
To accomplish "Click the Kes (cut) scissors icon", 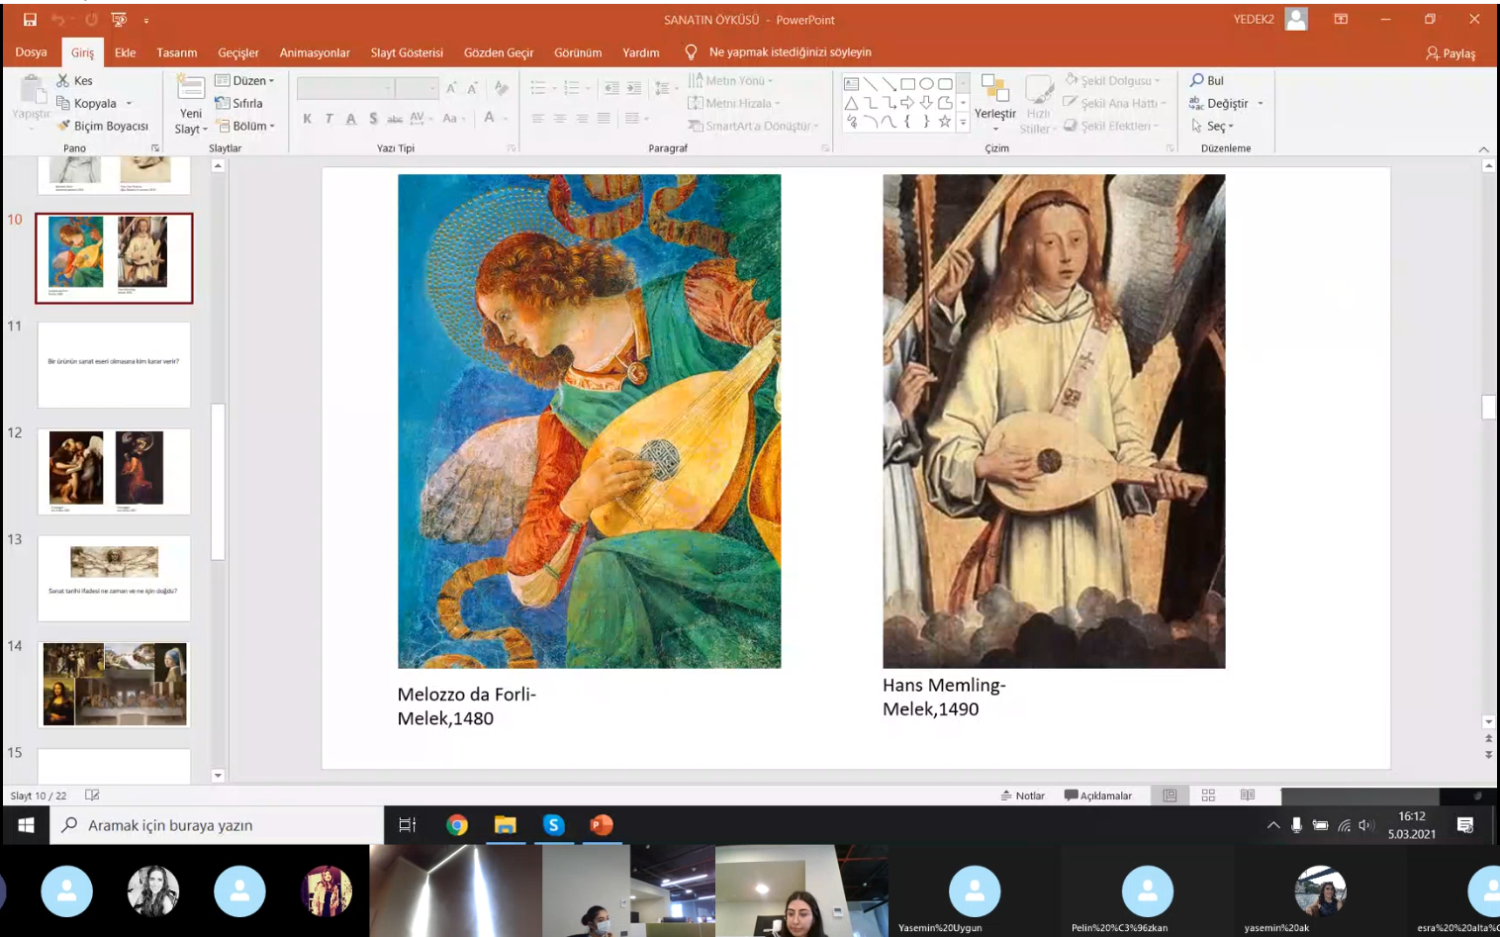I will (63, 81).
